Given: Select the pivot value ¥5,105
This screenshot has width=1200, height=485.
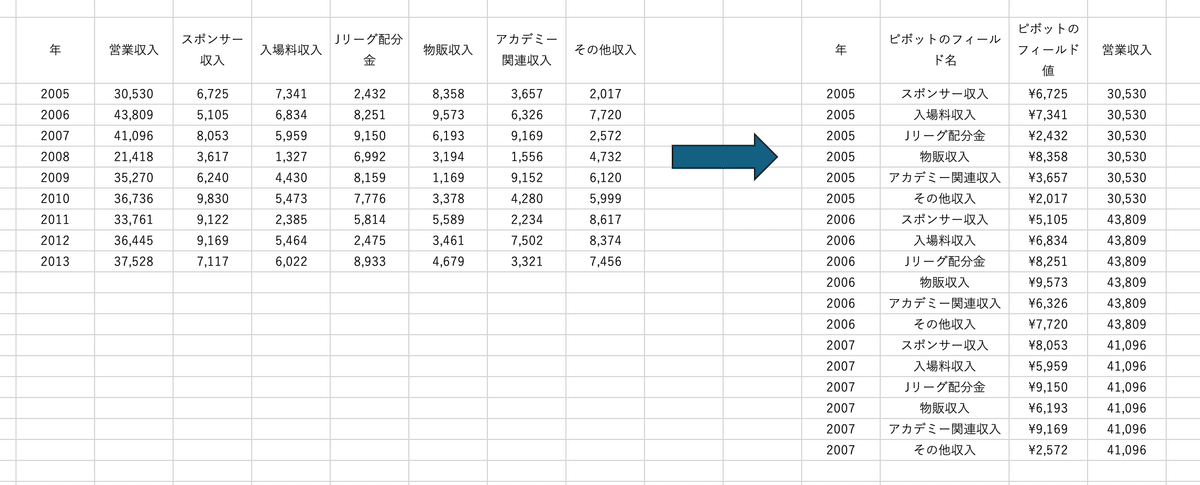Looking at the screenshot, I should (1047, 219).
